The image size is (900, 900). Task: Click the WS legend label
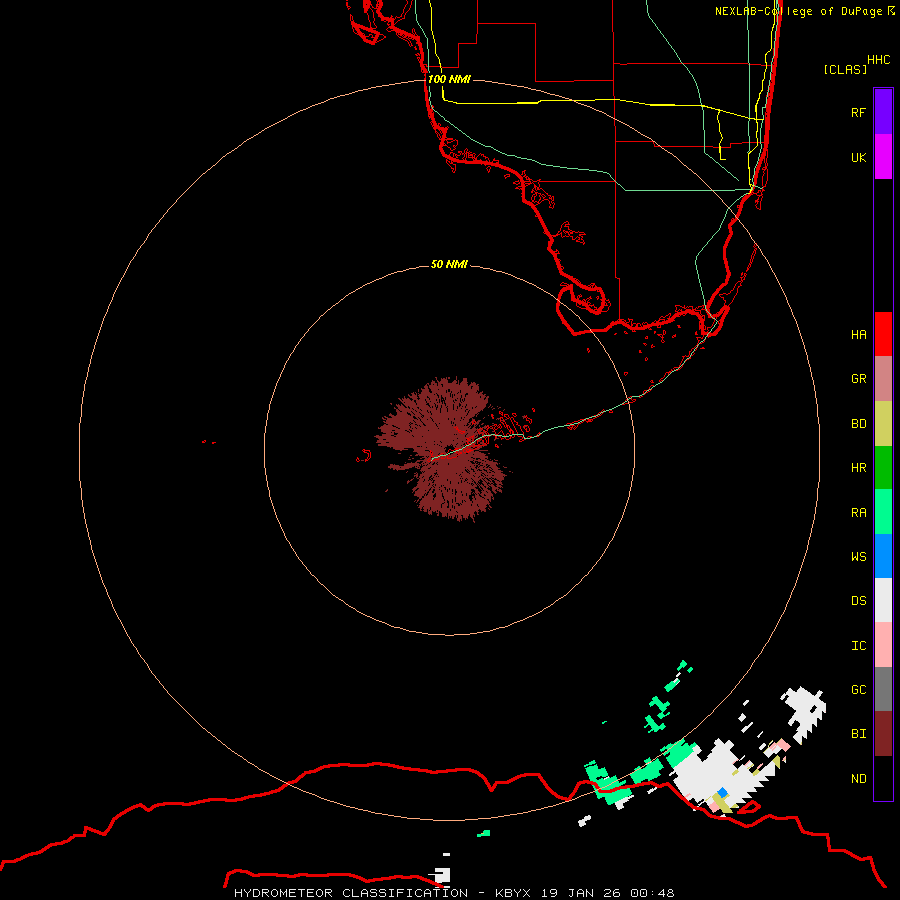tap(858, 557)
